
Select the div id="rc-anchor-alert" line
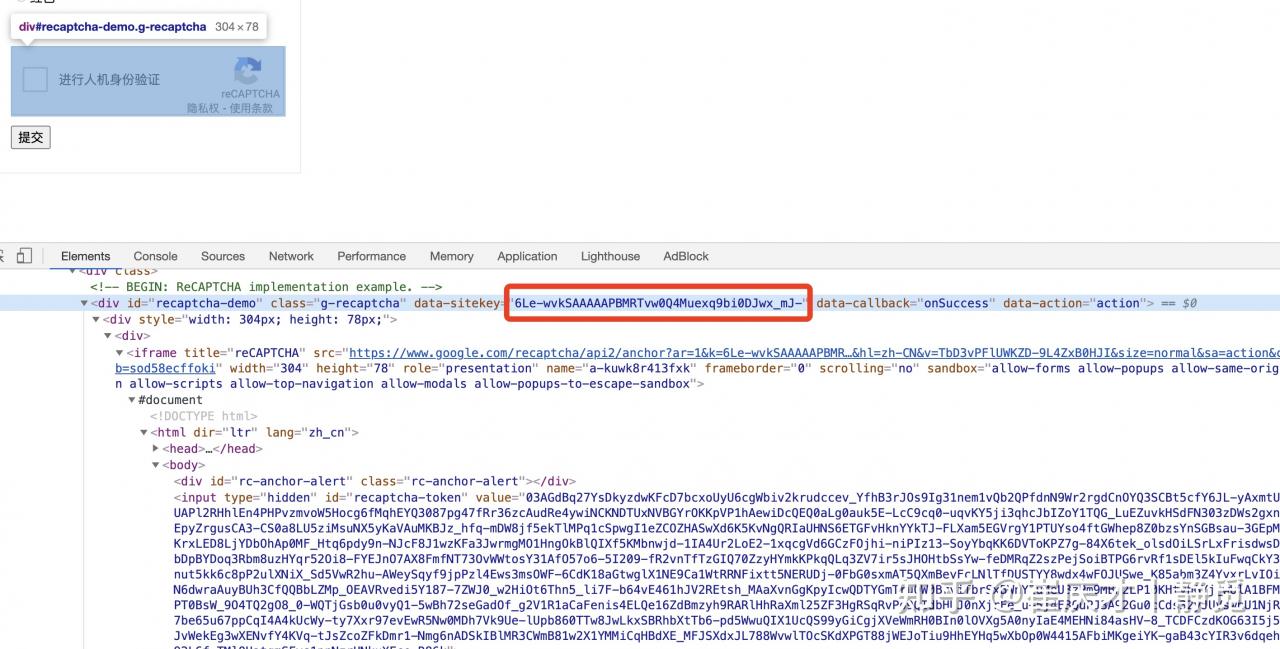[375, 481]
